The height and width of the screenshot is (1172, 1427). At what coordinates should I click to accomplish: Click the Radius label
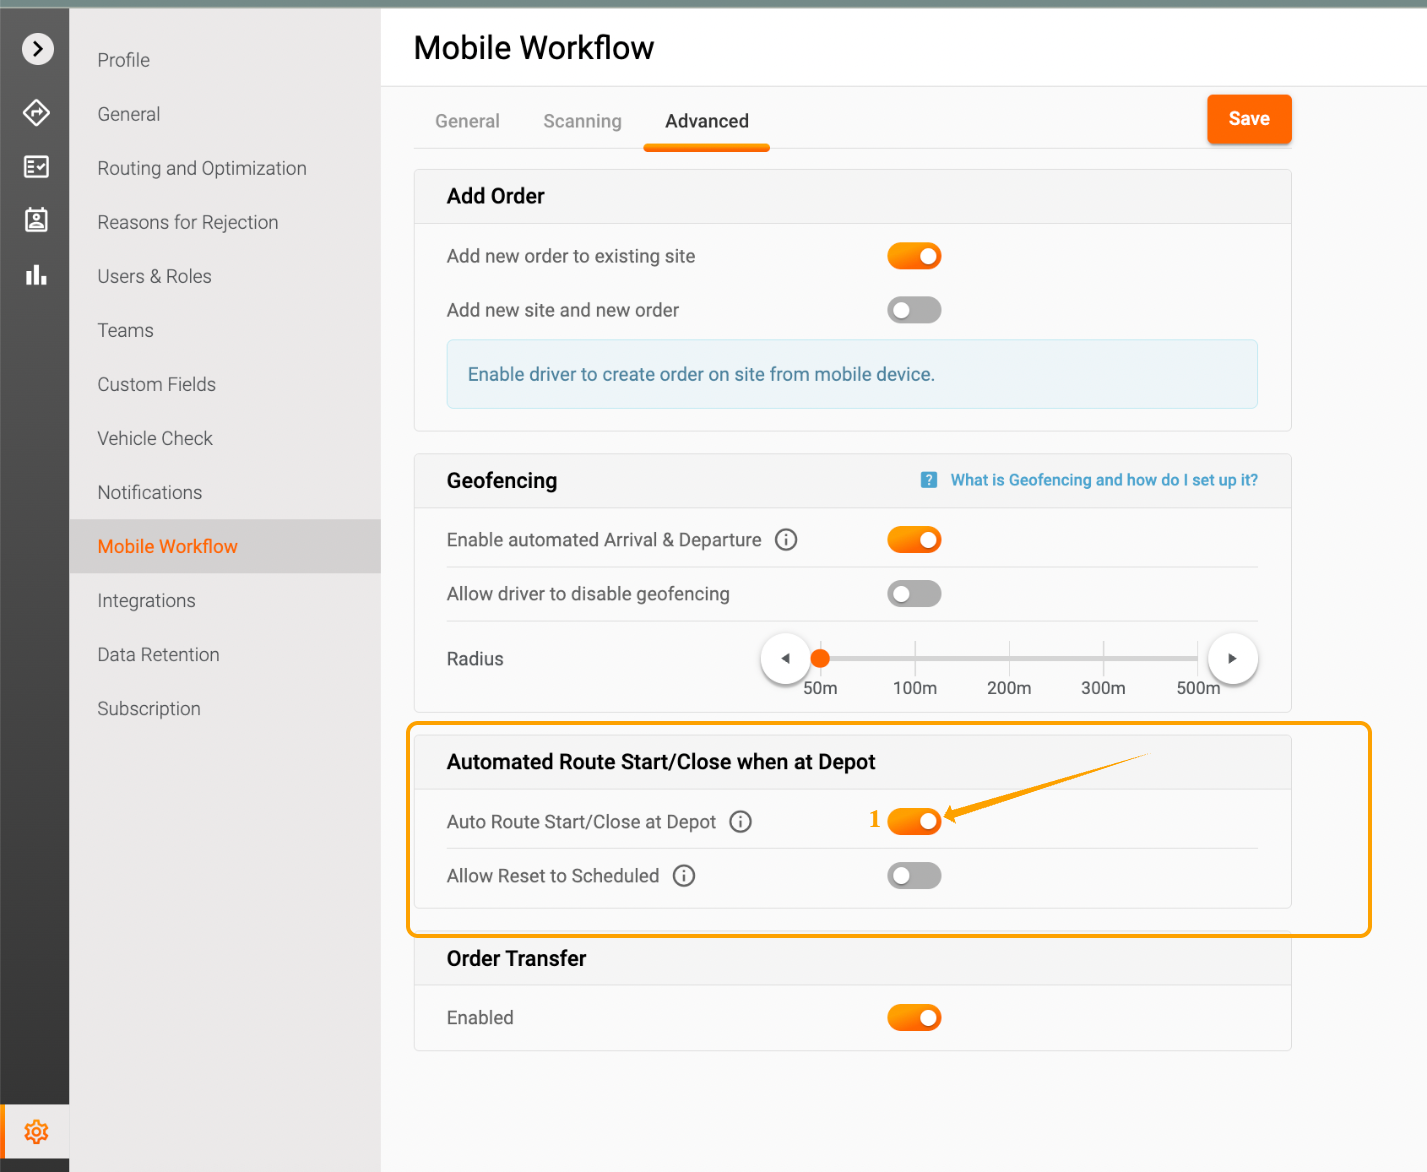pos(475,659)
